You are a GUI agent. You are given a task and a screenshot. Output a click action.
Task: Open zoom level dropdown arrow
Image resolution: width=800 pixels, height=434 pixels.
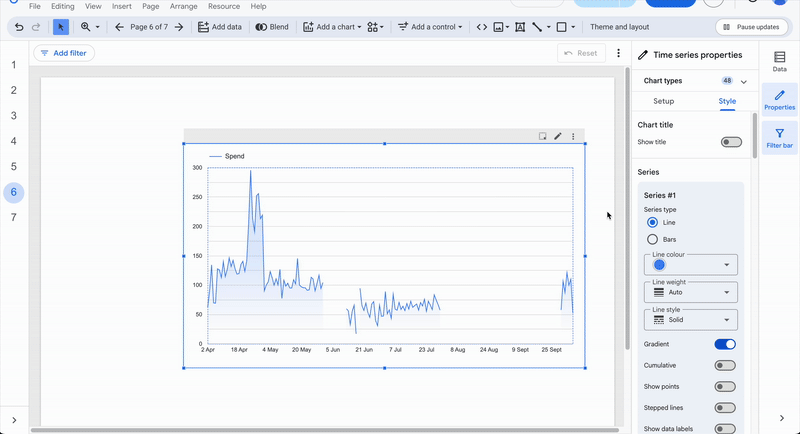(97, 27)
